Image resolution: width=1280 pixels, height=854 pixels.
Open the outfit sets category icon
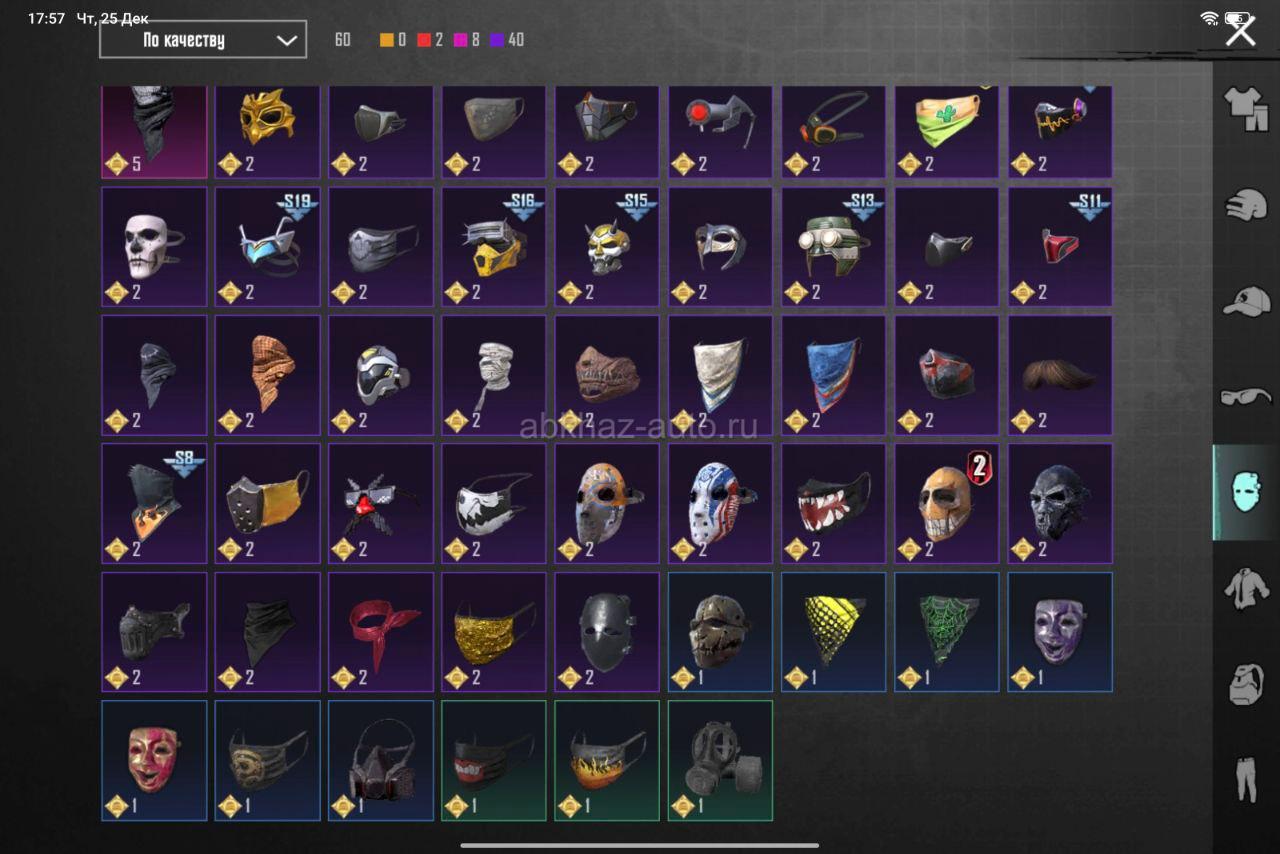[x=1246, y=109]
